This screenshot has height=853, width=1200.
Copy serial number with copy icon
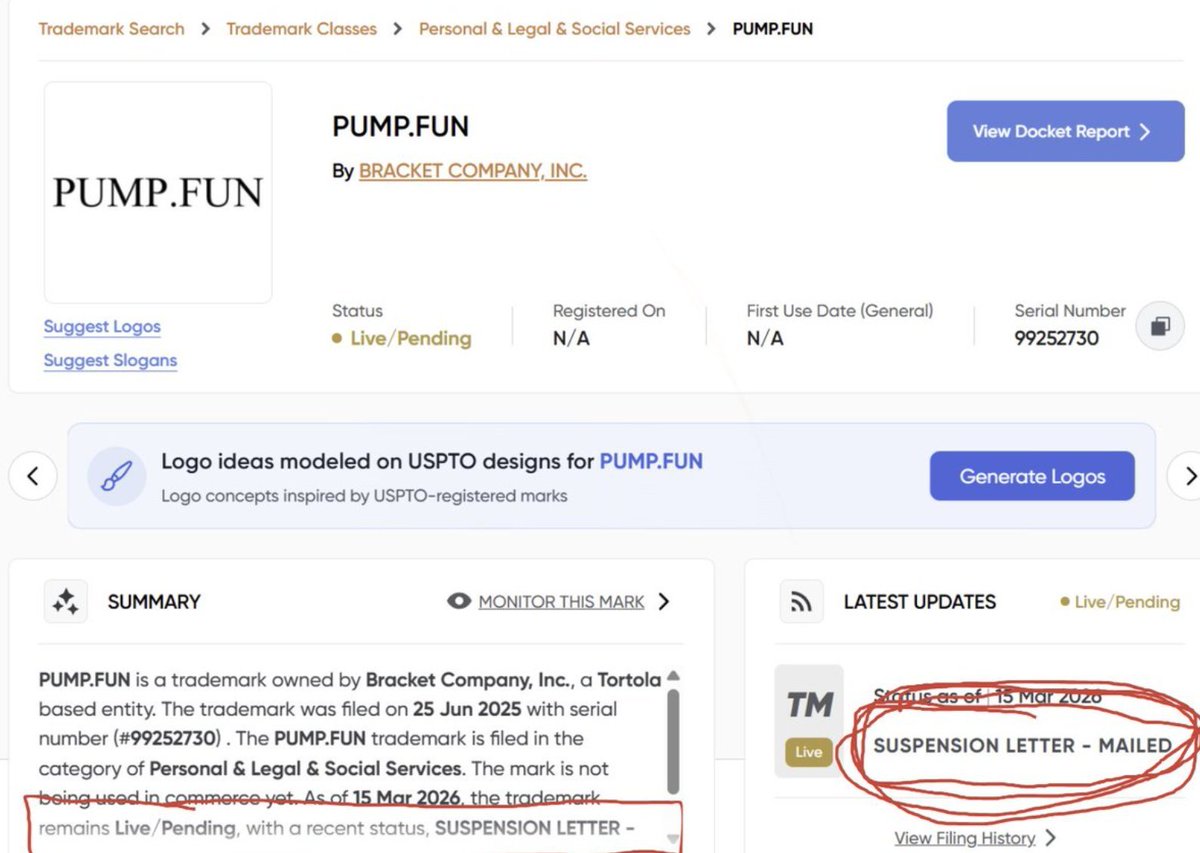(1160, 327)
